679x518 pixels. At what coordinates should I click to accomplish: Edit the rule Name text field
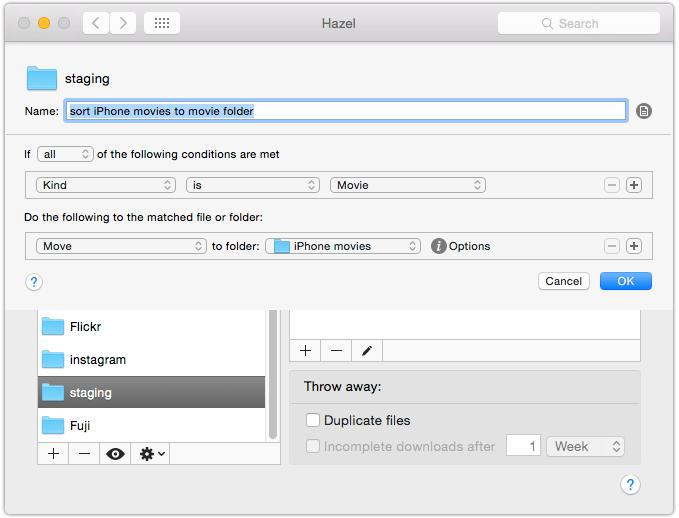click(x=346, y=111)
